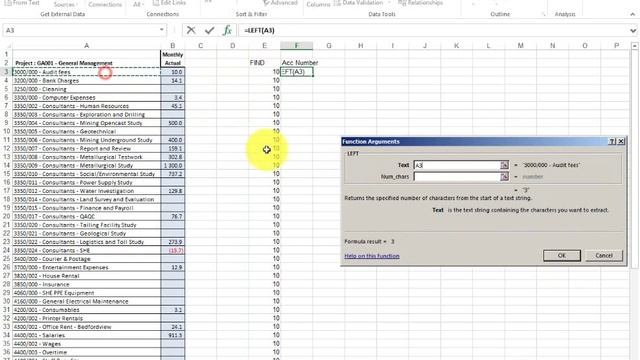Viewport: 640px width, 360px height.
Task: Open the Insert Function fx button
Action: (x=227, y=30)
